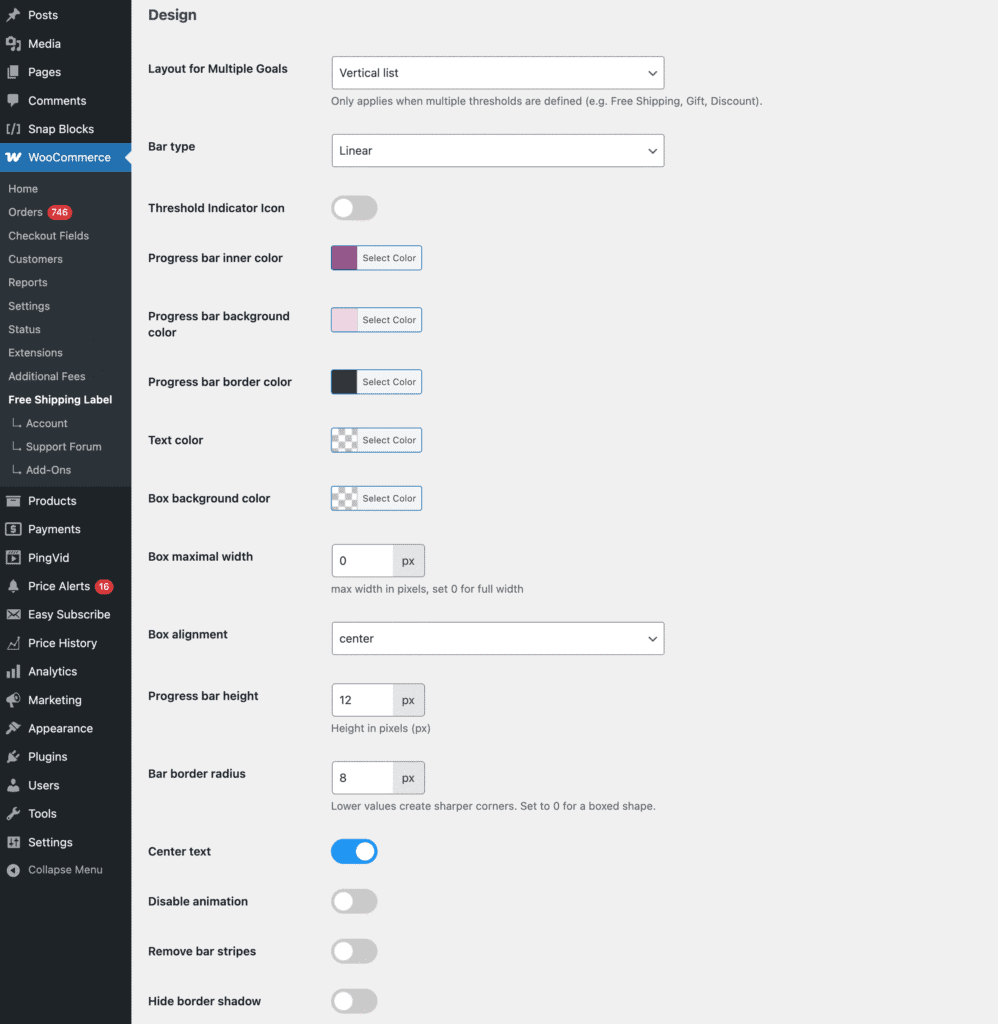
Task: Click the Plugins plug icon
Action: [x=13, y=757]
